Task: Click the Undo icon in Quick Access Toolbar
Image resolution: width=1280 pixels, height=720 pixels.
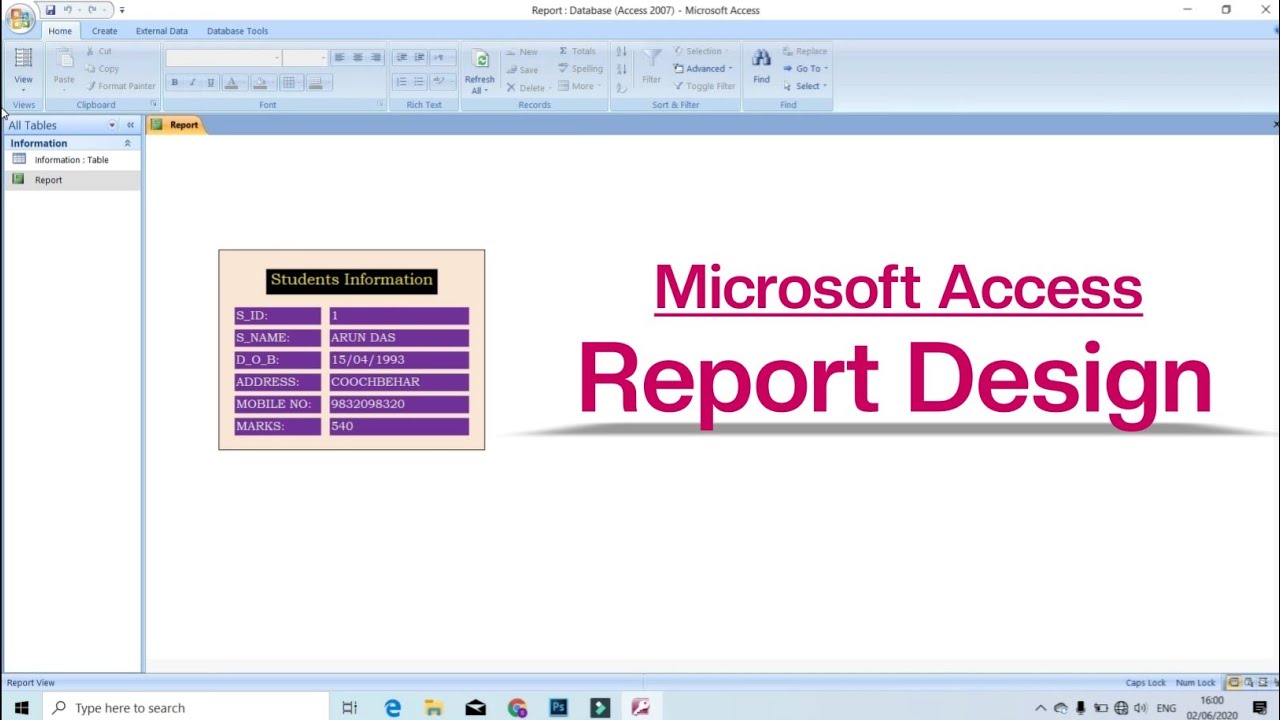Action: coord(68,10)
